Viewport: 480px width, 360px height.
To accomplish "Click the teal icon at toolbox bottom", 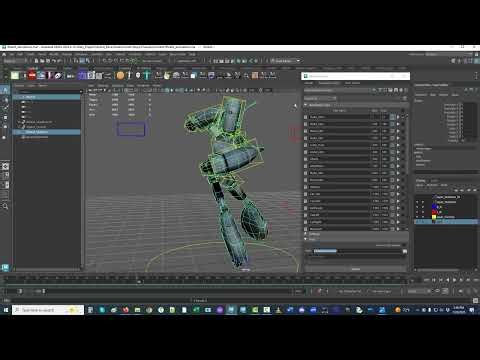I will 5,267.
